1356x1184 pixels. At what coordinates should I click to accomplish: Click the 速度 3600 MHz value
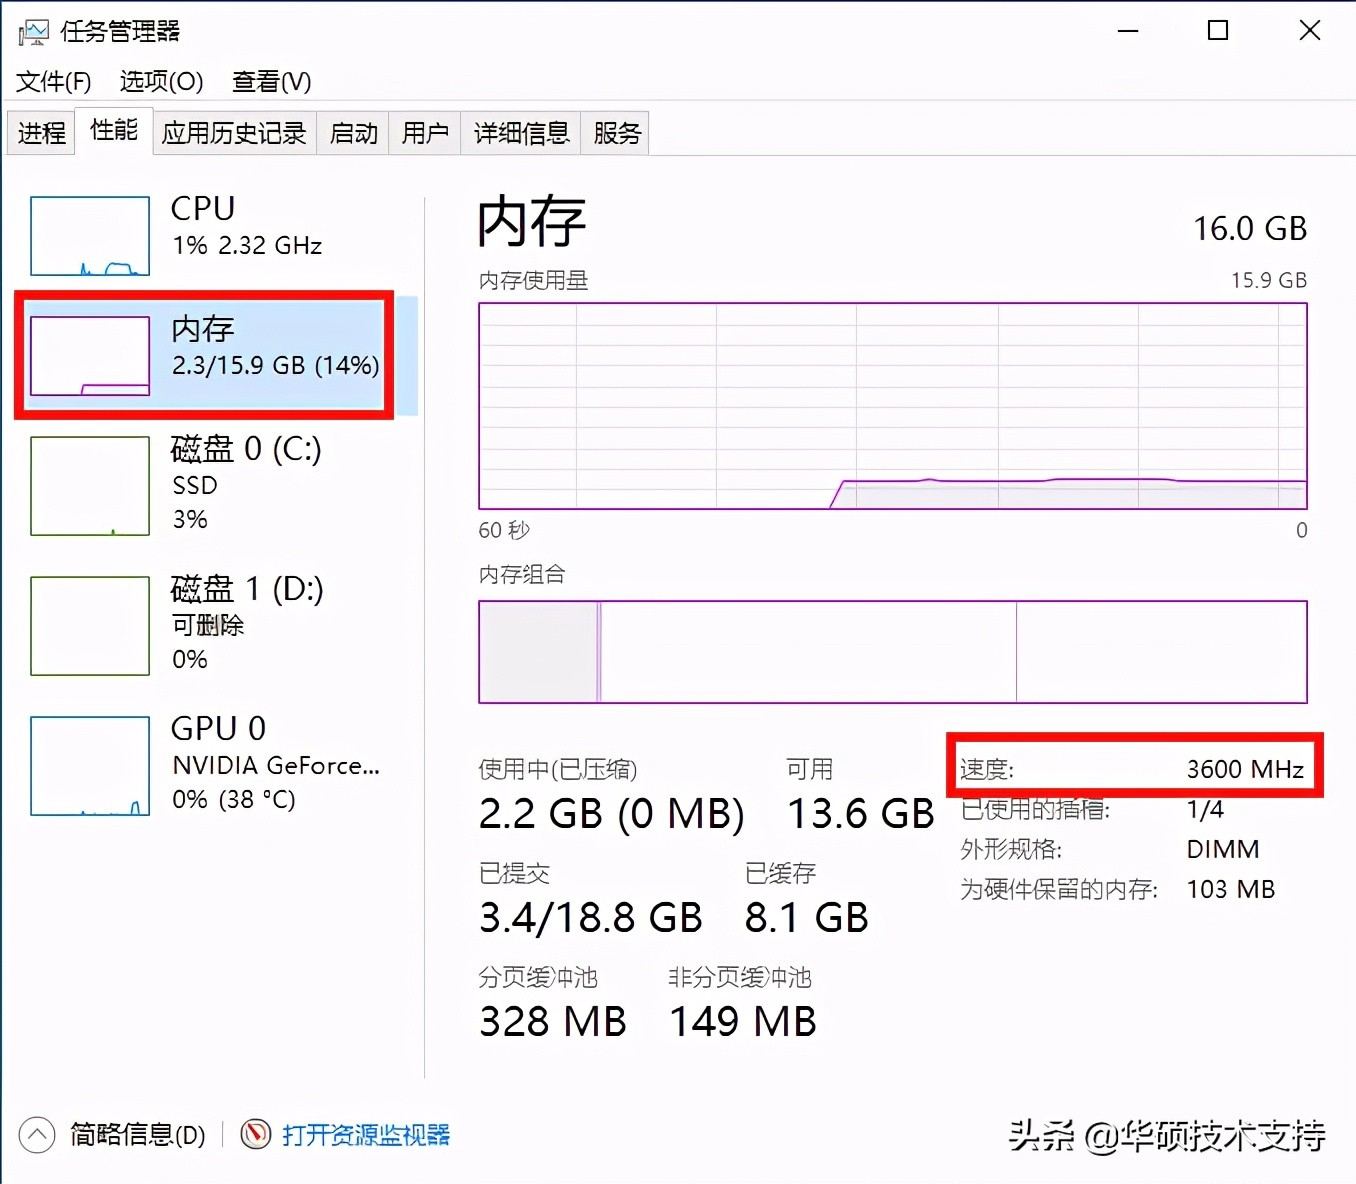1245,768
